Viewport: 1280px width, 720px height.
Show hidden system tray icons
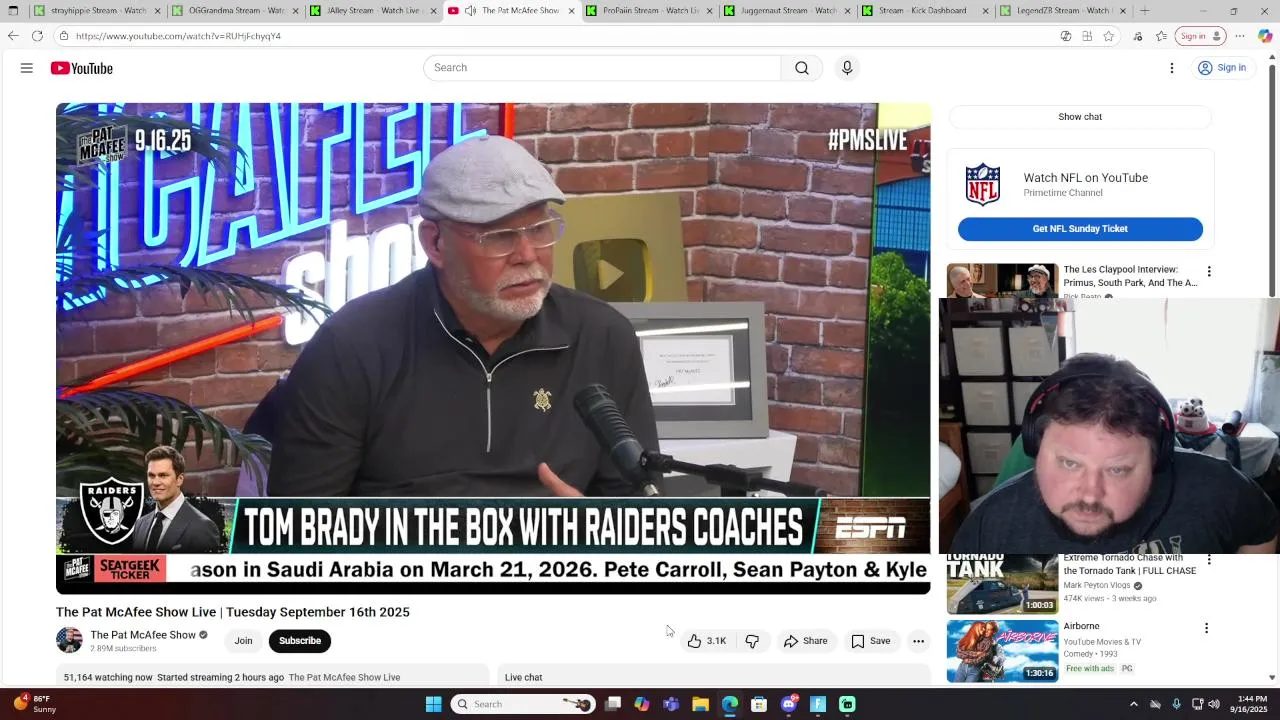click(x=1133, y=704)
